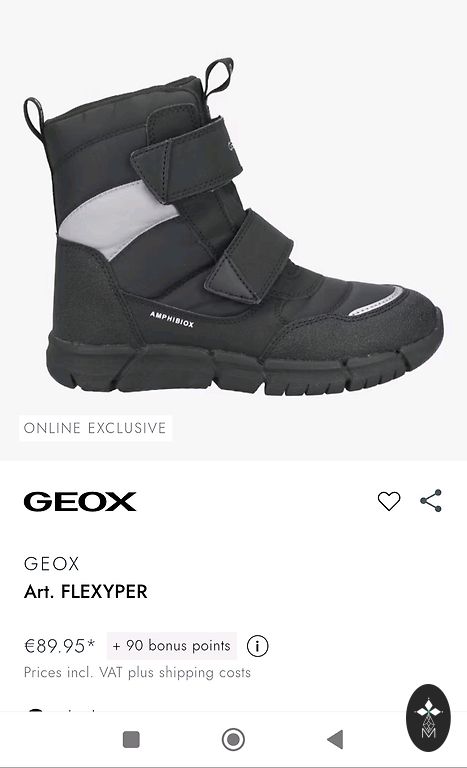Tap the Android home circle button
The image size is (467, 768).
(x=233, y=739)
